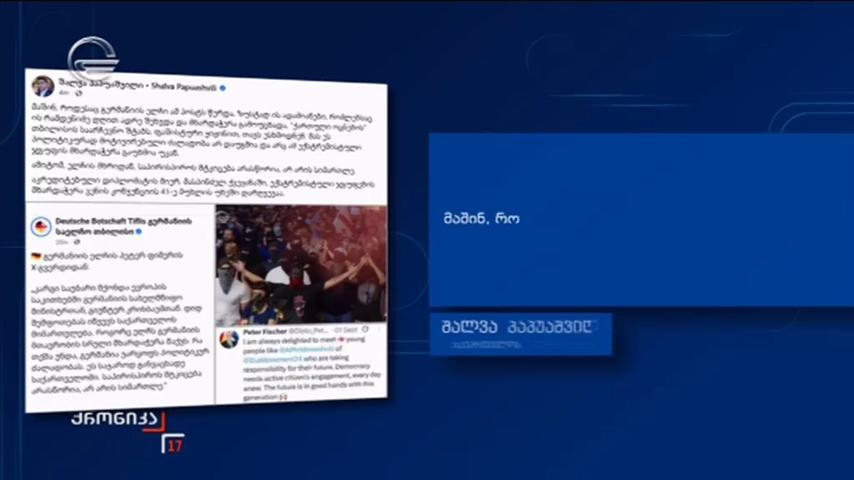Click verified badge next to Deutsche Botschaft Tiflis
The width and height of the screenshot is (854, 480).
pos(138,232)
